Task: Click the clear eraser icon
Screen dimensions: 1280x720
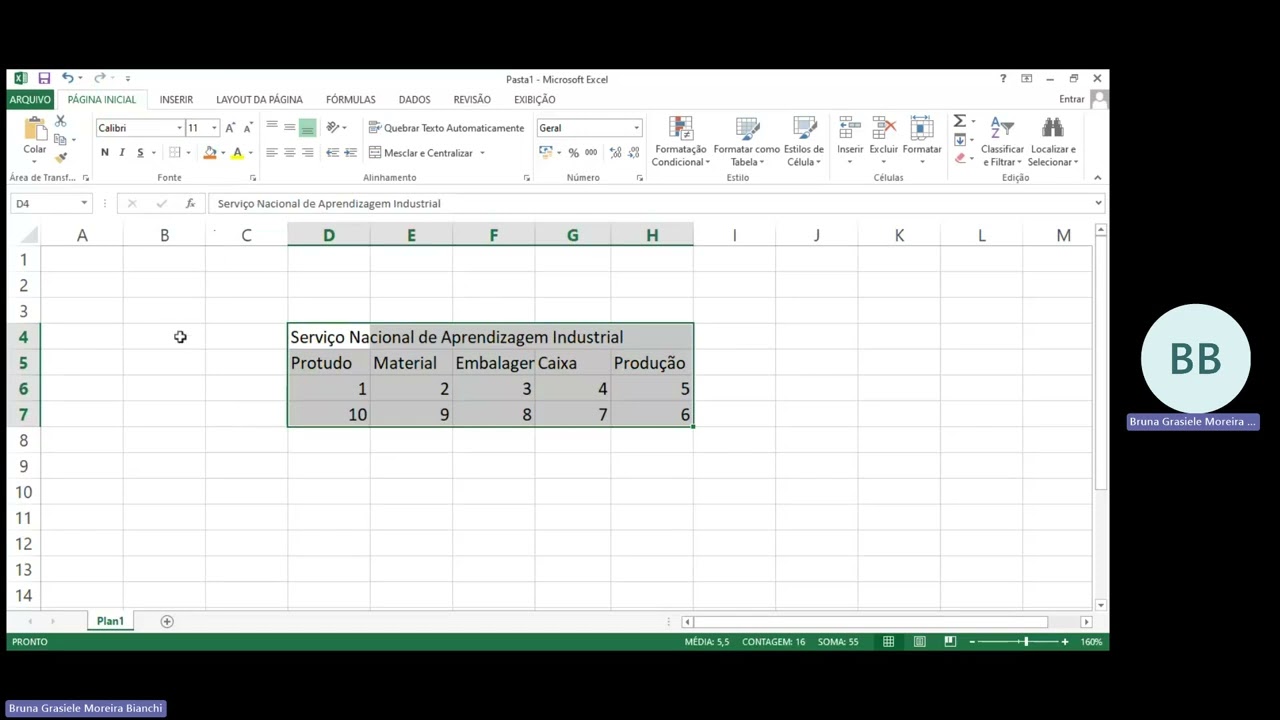Action: (959, 158)
